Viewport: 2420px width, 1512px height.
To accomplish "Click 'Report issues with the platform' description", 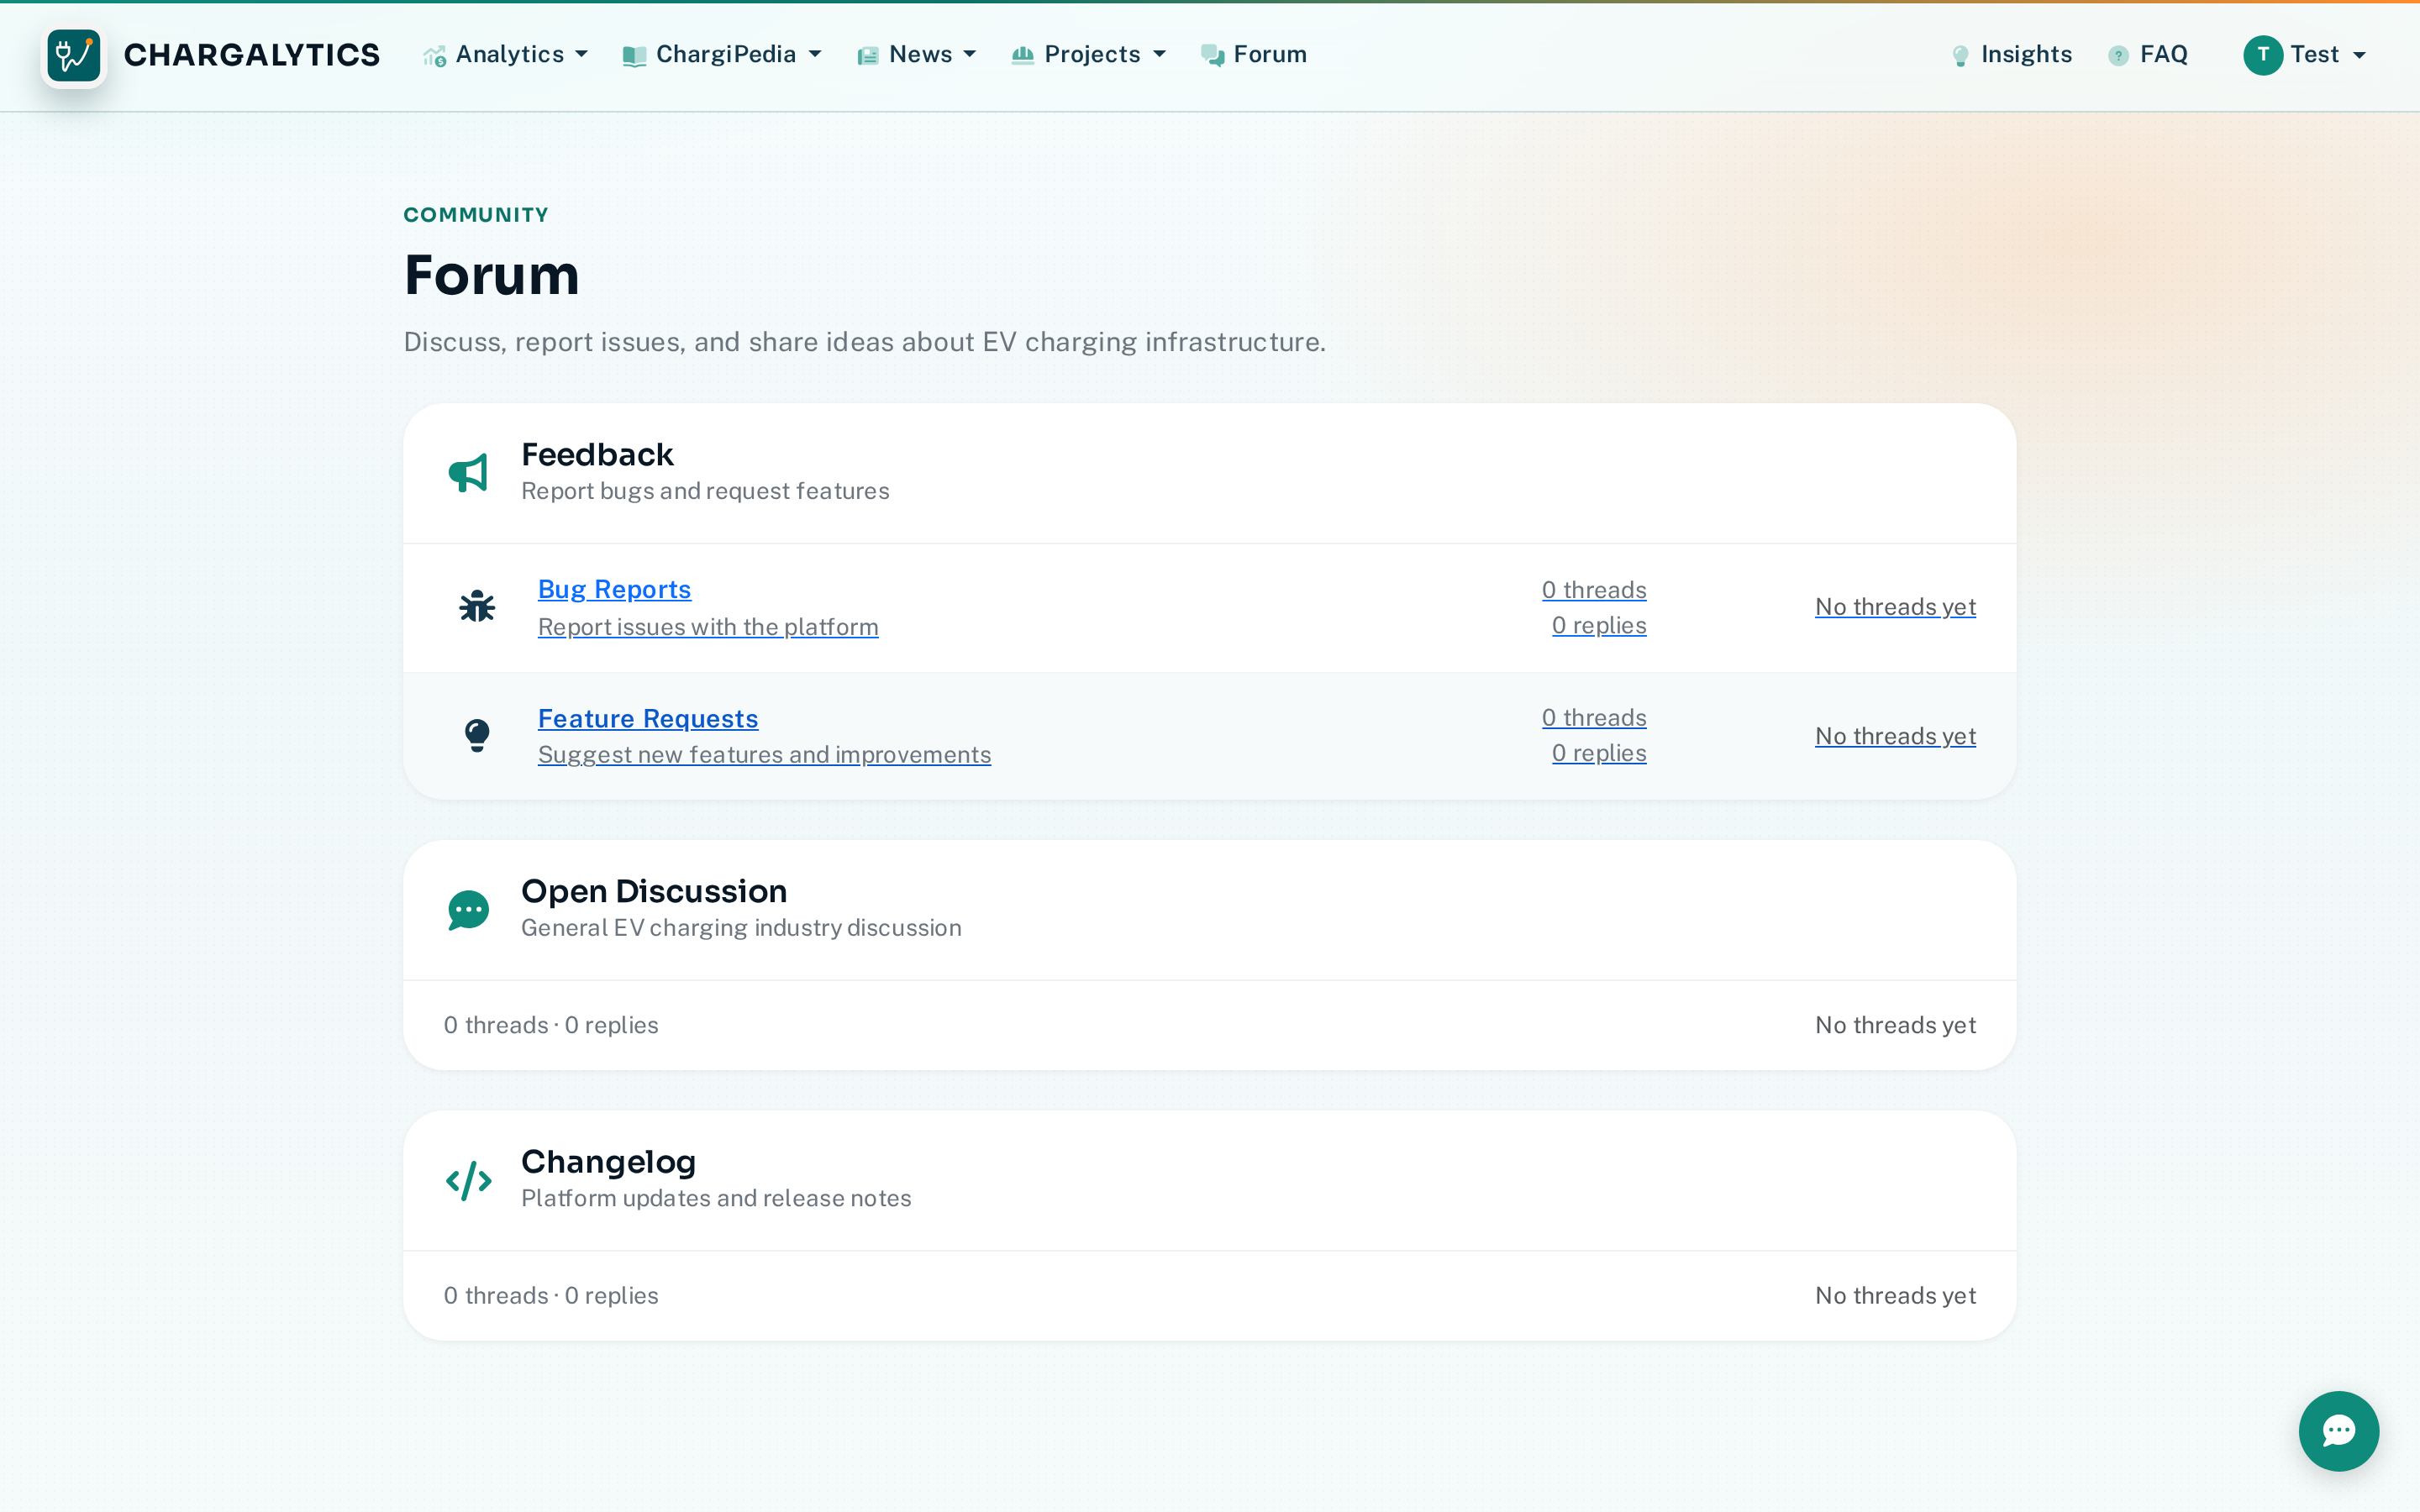I will point(708,627).
